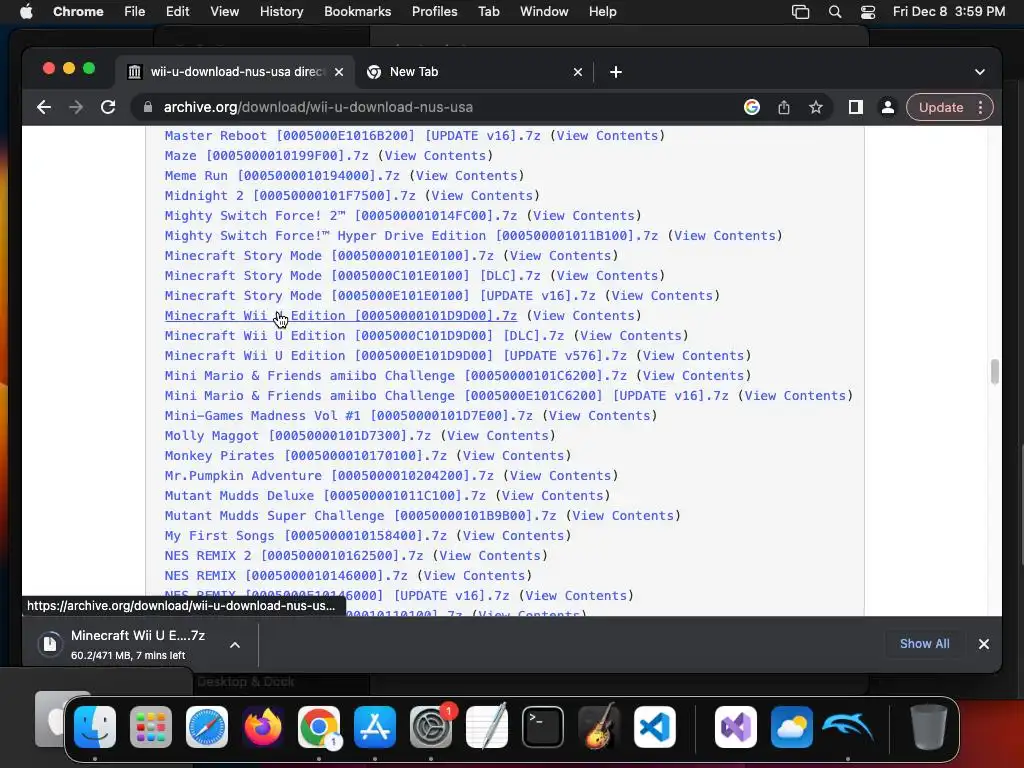View Contents of NES REMIX [0005000010146000]
This screenshot has width=1024, height=768.
[474, 575]
